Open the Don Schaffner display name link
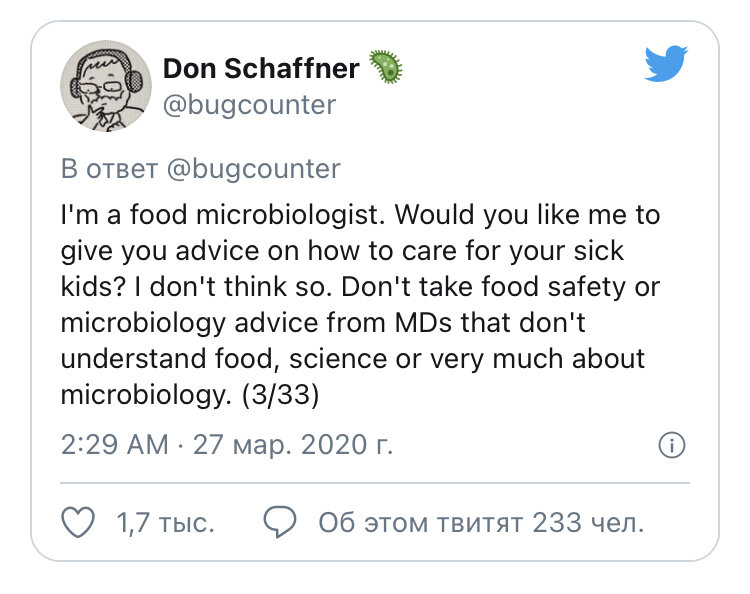 click(x=261, y=68)
